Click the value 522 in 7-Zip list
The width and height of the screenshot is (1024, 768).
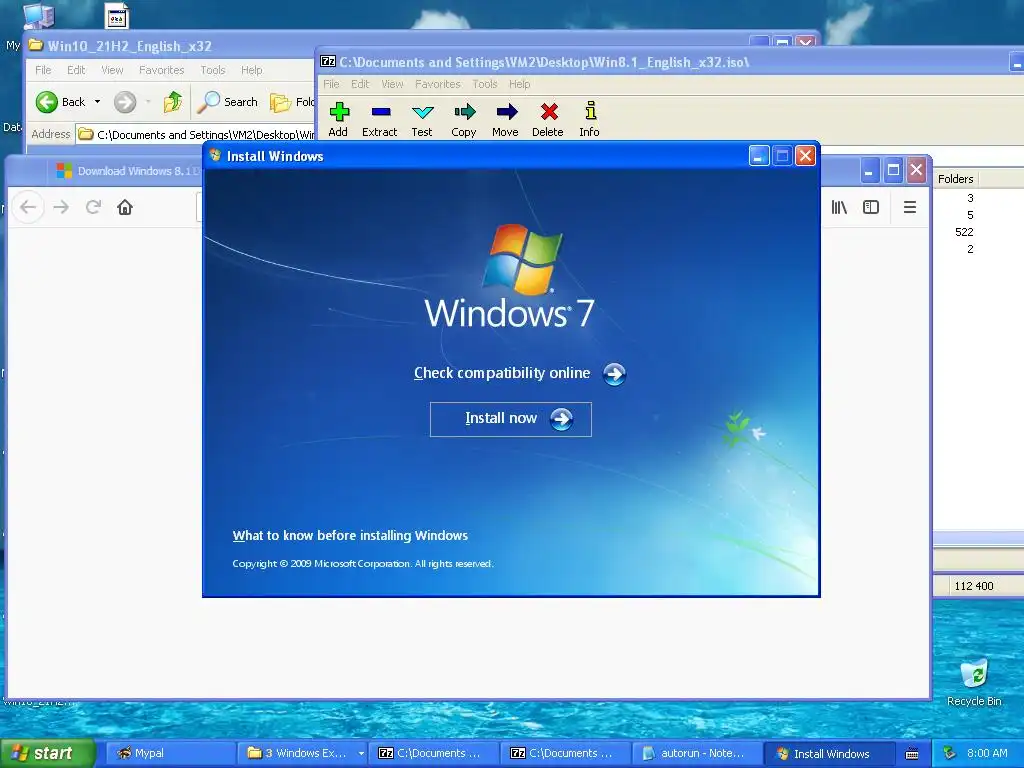pyautogui.click(x=964, y=232)
